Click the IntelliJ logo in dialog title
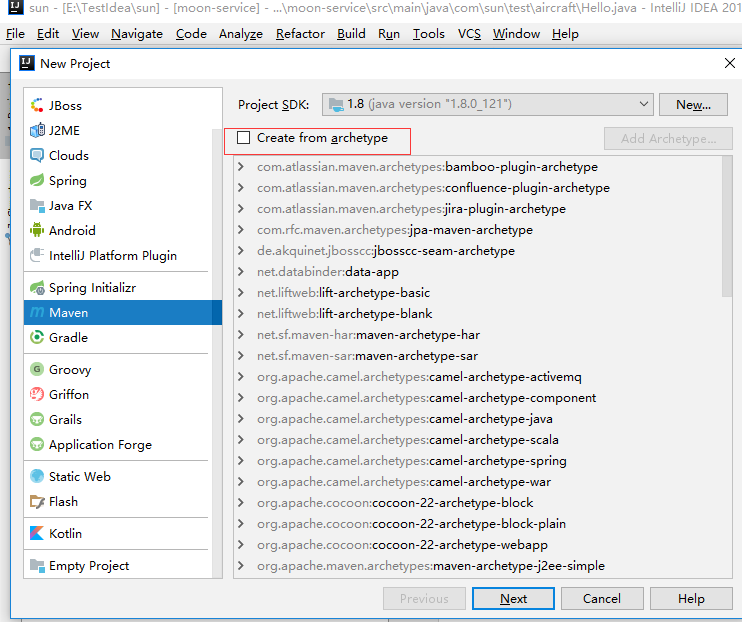The height and width of the screenshot is (622, 742). click(26, 63)
